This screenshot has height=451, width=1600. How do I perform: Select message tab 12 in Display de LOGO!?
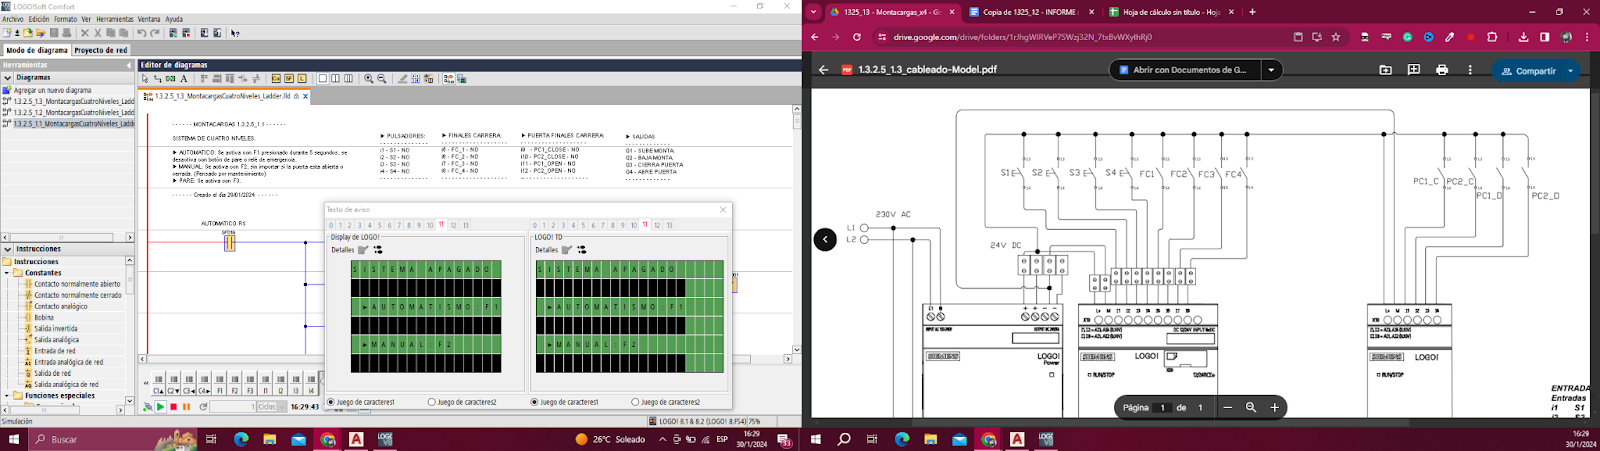(453, 225)
